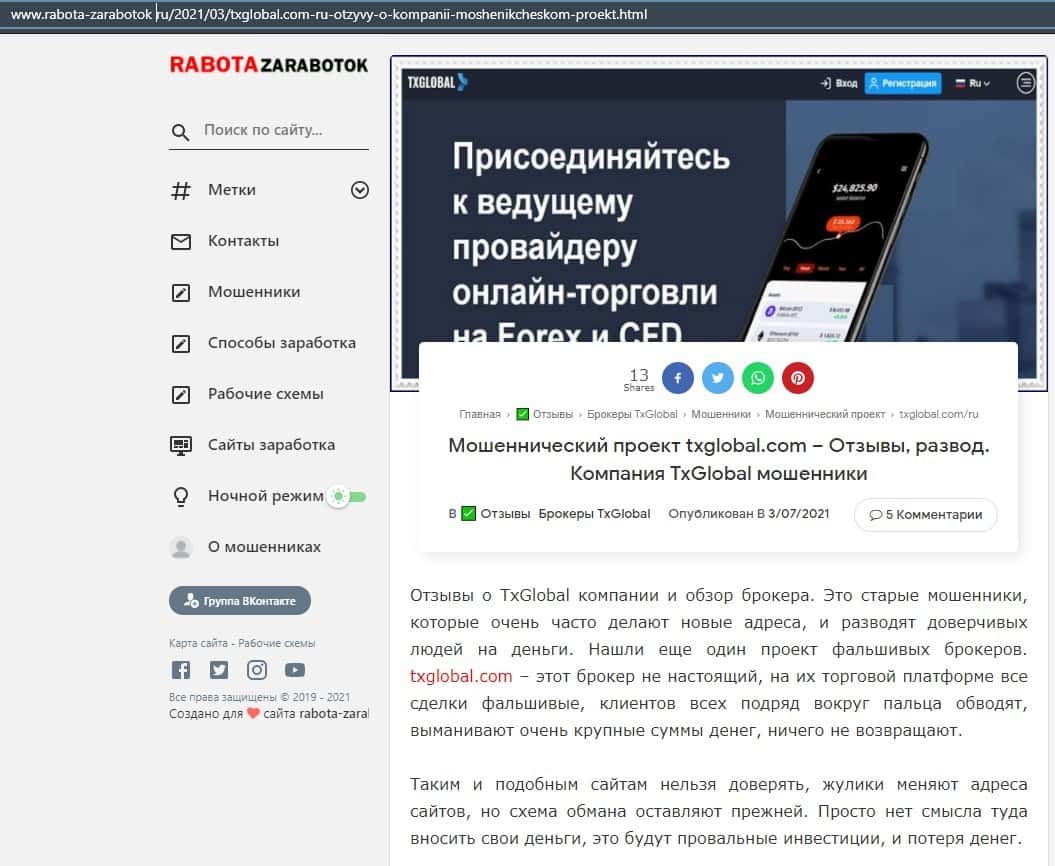Open the Ru language dropdown in the banner
Screen dimensions: 1055x866
coord(972,83)
